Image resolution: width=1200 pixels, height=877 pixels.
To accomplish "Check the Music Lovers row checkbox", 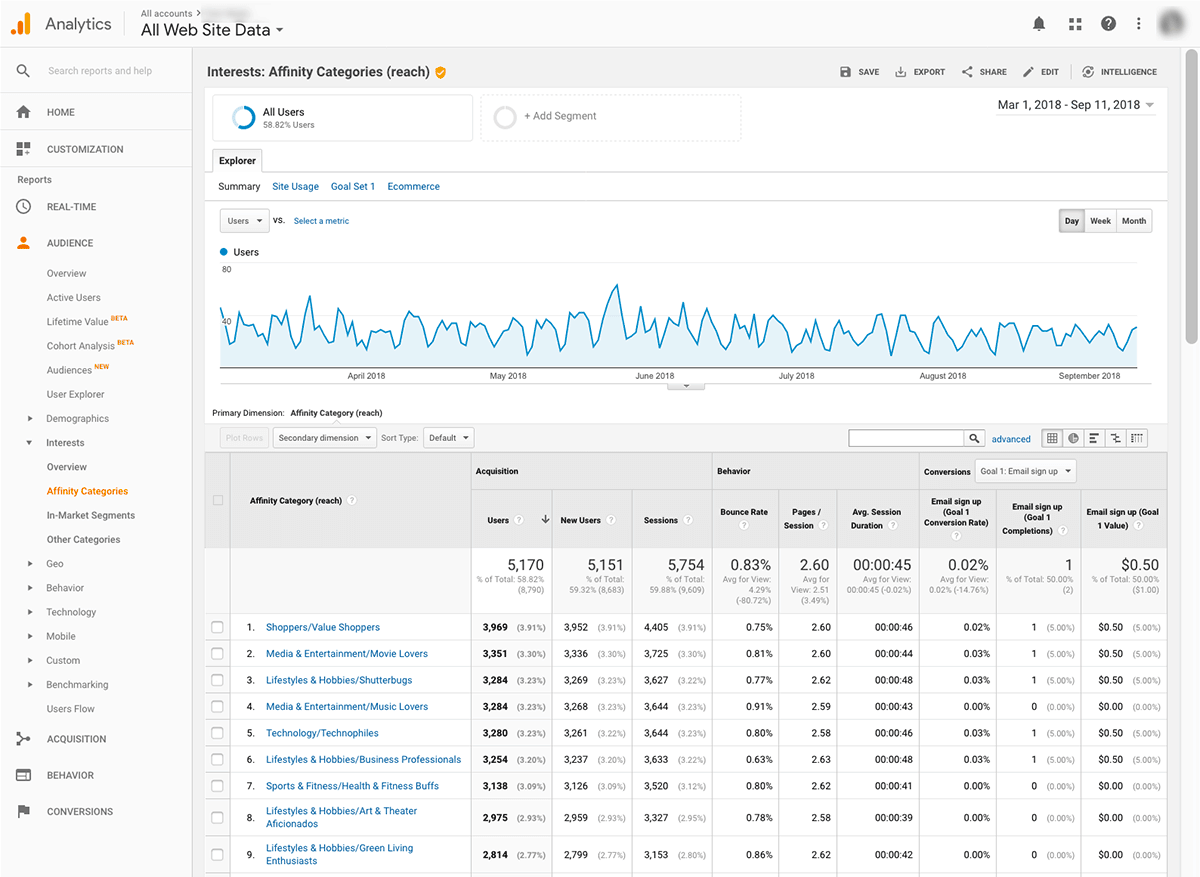I will coord(218,706).
